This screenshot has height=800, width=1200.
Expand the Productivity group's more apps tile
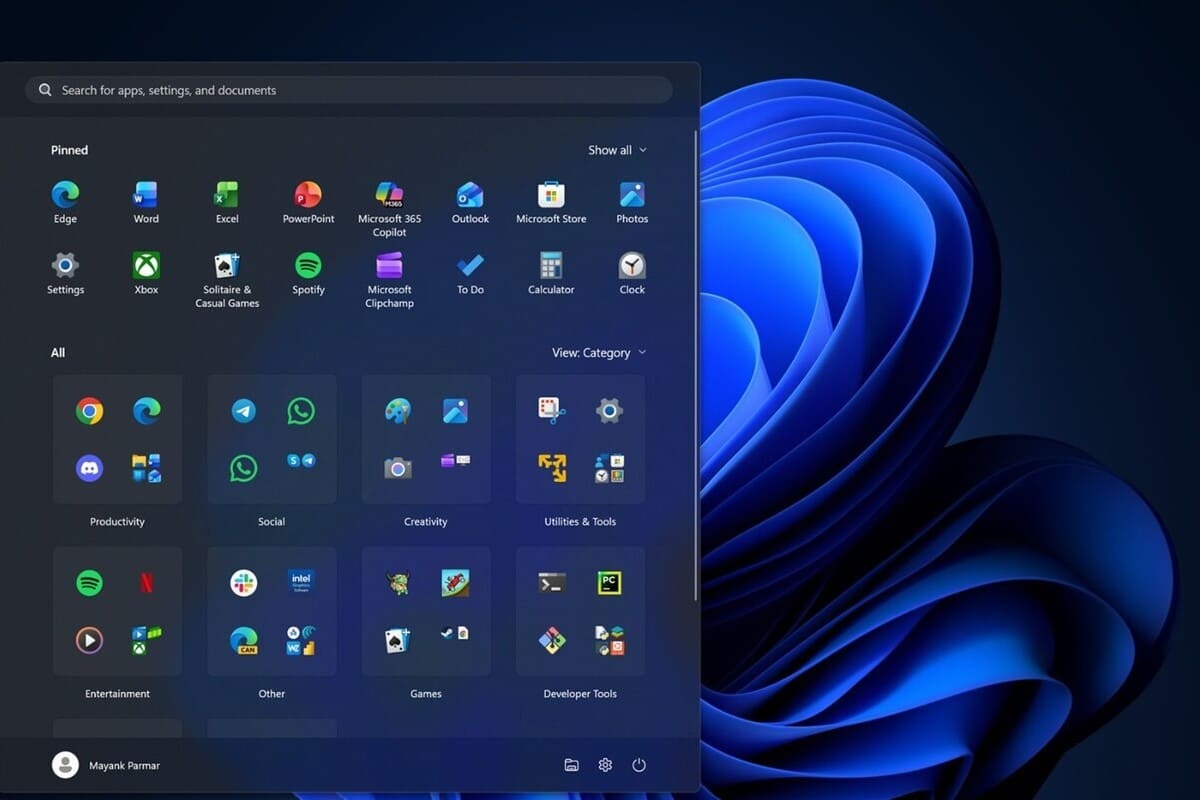(147, 468)
